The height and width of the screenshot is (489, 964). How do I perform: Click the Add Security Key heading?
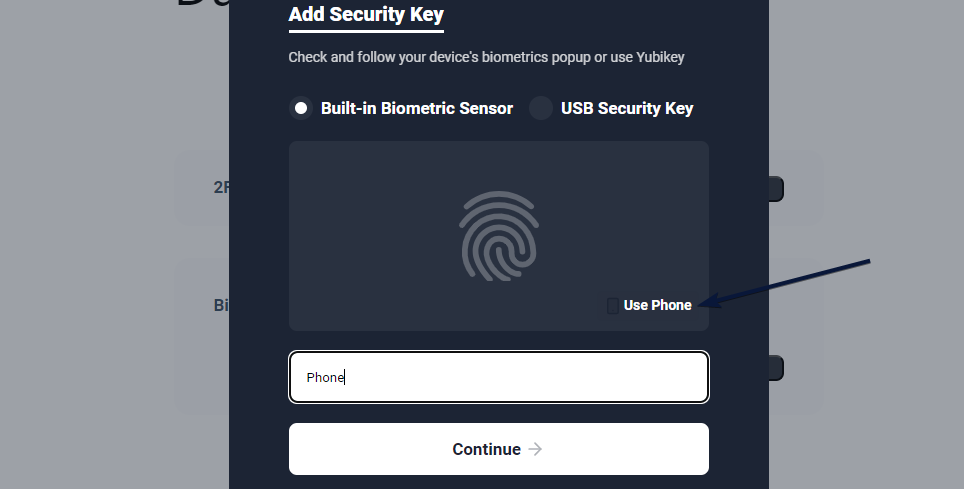coord(366,15)
